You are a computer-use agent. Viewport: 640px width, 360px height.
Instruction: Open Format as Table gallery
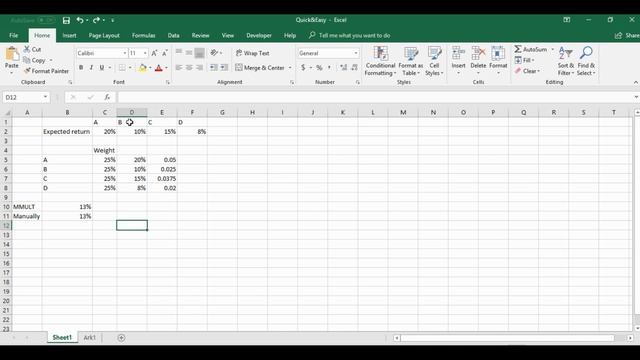411,61
